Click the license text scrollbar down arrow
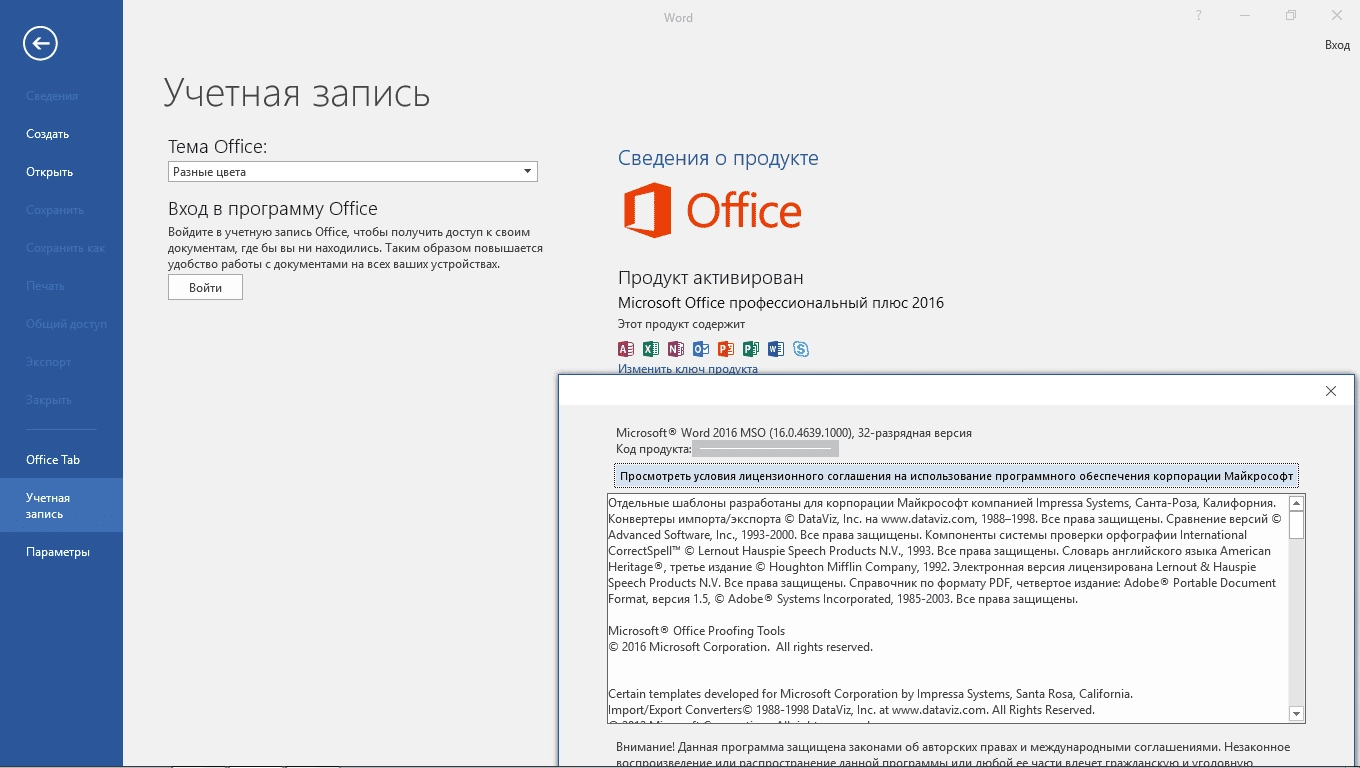1360x768 pixels. click(x=1297, y=713)
